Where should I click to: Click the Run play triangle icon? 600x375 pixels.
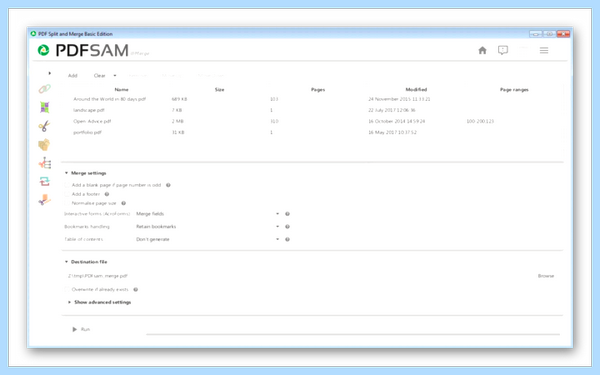click(75, 329)
